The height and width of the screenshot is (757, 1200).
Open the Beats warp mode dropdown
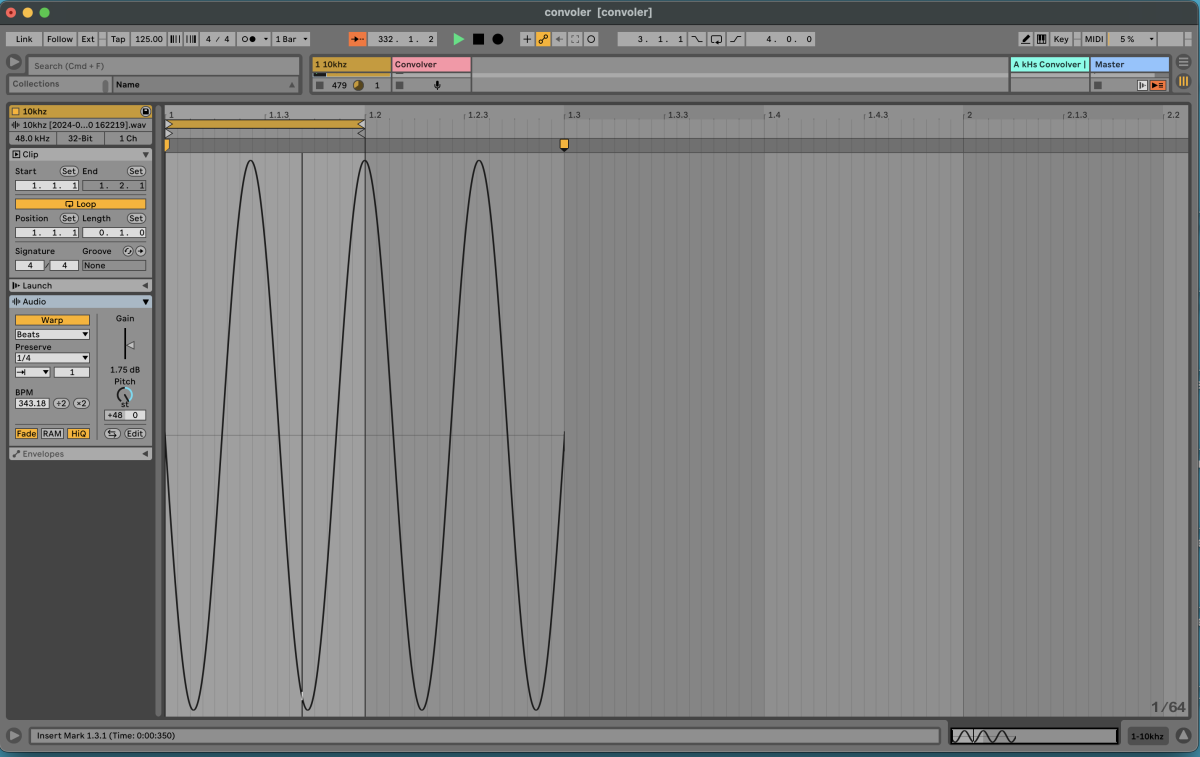(52, 334)
